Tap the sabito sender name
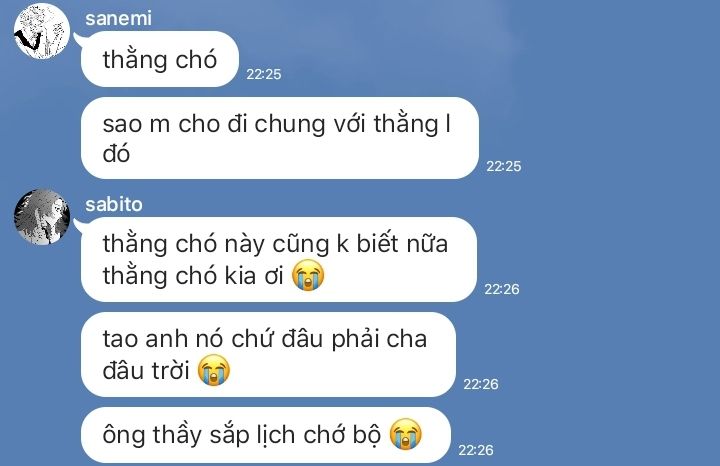The width and height of the screenshot is (720, 466). click(114, 204)
